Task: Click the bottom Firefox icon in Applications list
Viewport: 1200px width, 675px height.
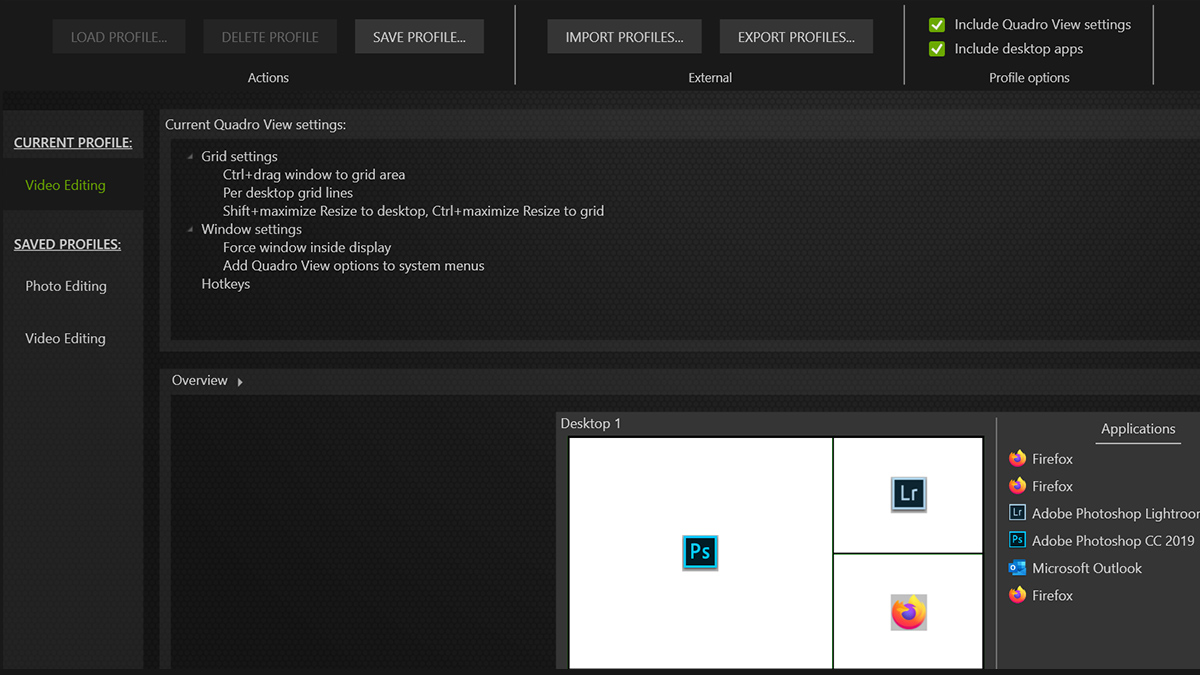Action: pos(1018,595)
